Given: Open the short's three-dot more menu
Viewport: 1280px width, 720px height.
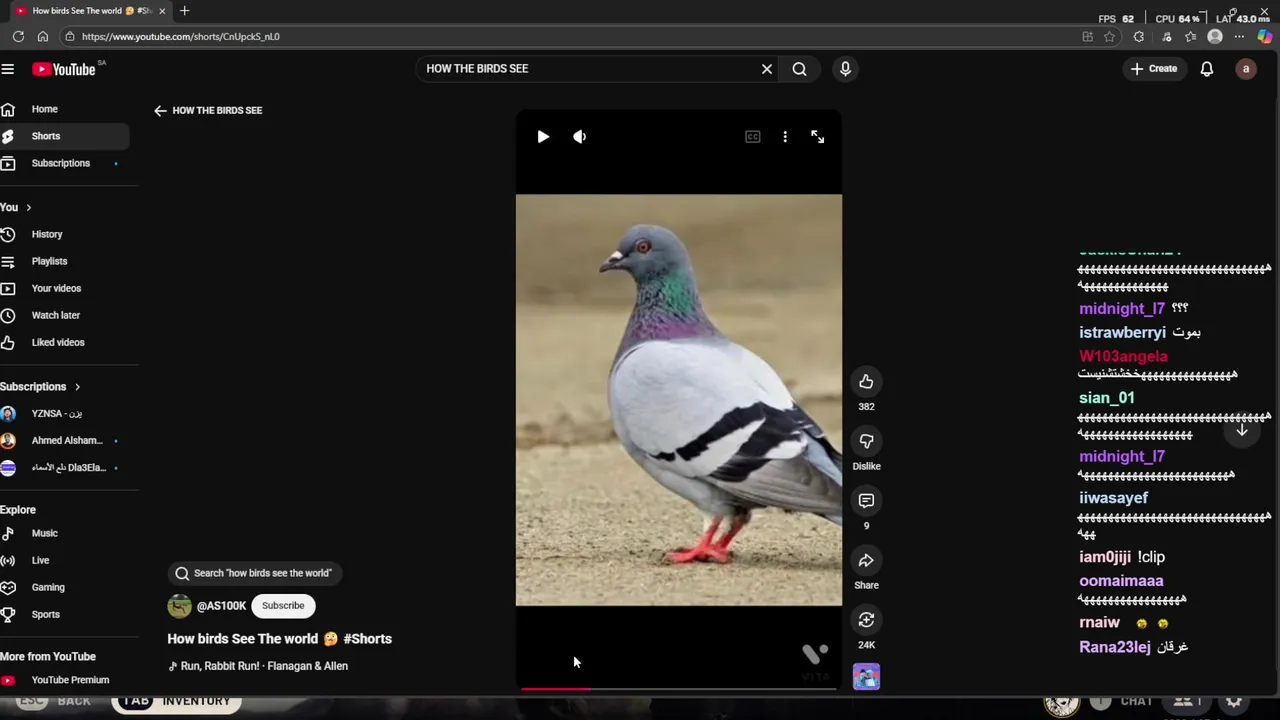Looking at the screenshot, I should 785,137.
